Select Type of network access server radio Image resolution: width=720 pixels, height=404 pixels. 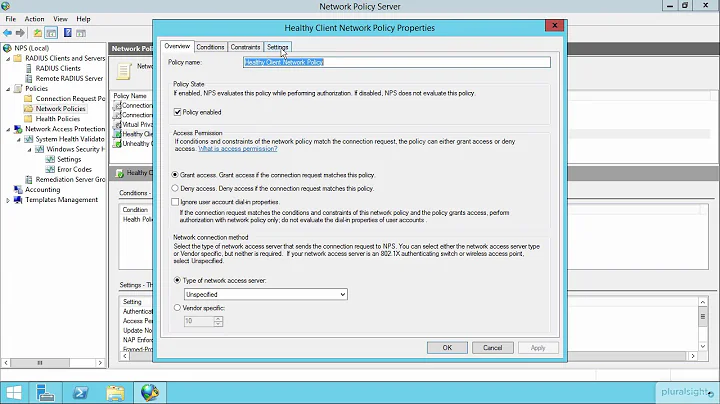pyautogui.click(x=177, y=280)
